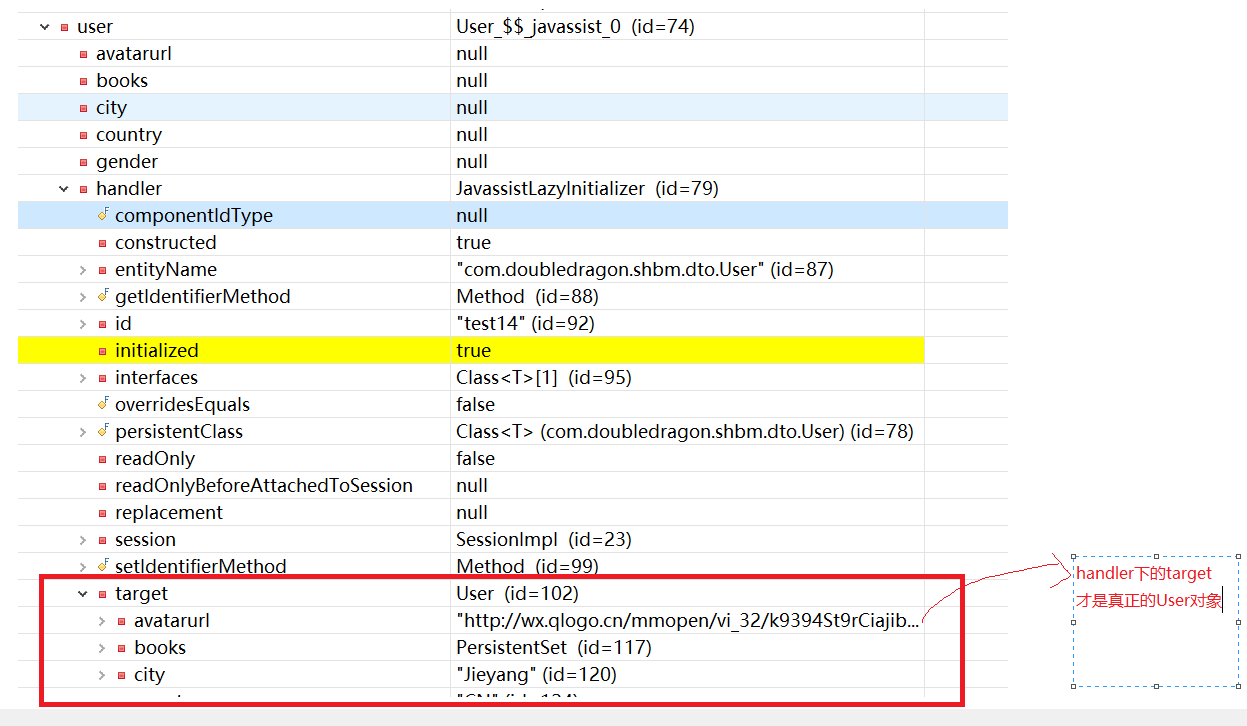Image resolution: width=1247 pixels, height=726 pixels.
Task: Click the red field icon beside user
Action: coord(65,27)
